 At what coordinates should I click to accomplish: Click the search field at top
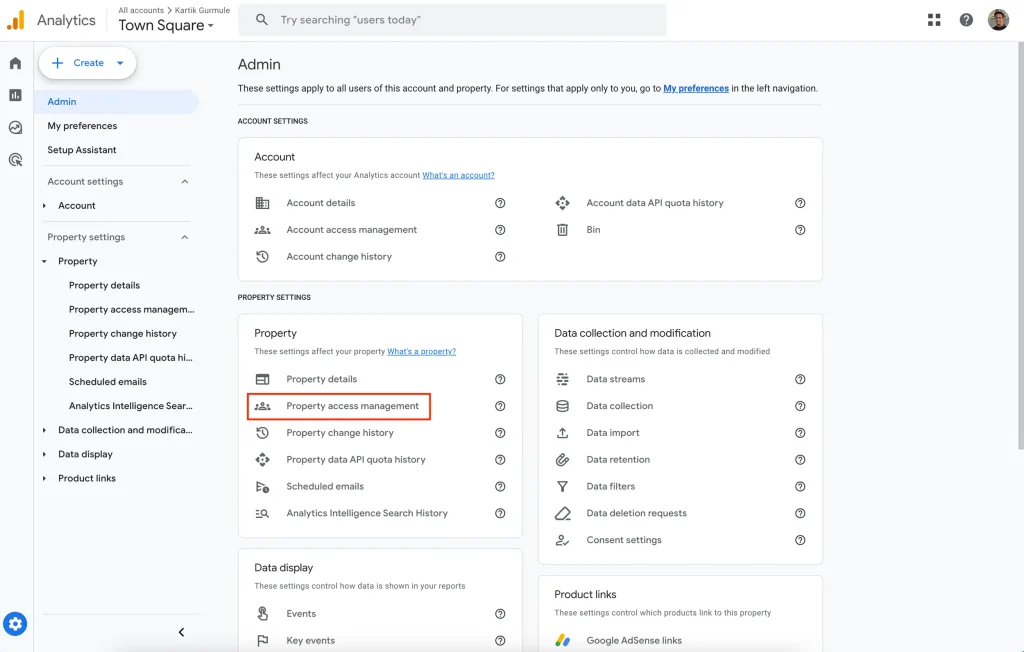click(452, 20)
